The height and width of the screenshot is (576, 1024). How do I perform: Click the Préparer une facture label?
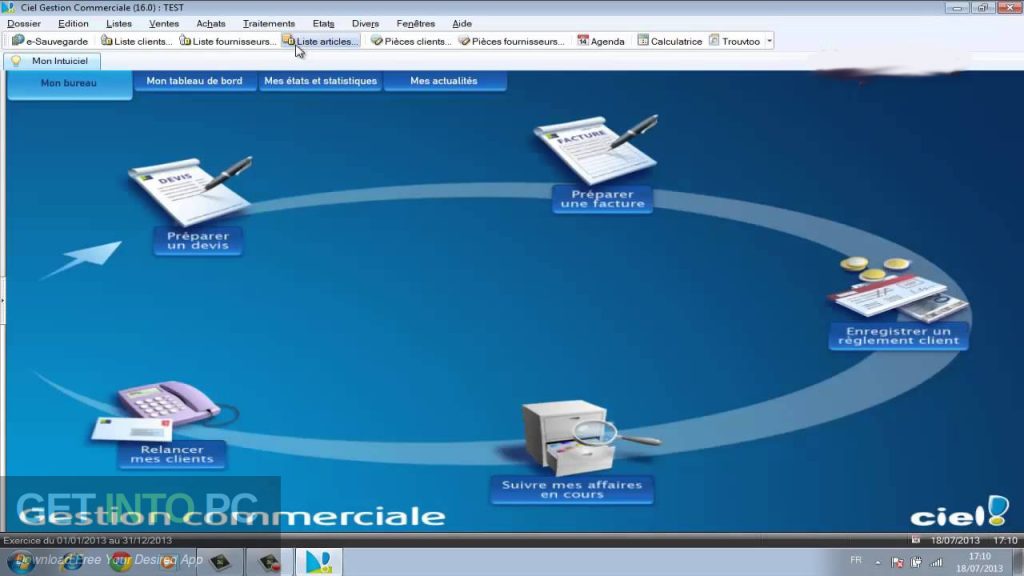tap(602, 199)
